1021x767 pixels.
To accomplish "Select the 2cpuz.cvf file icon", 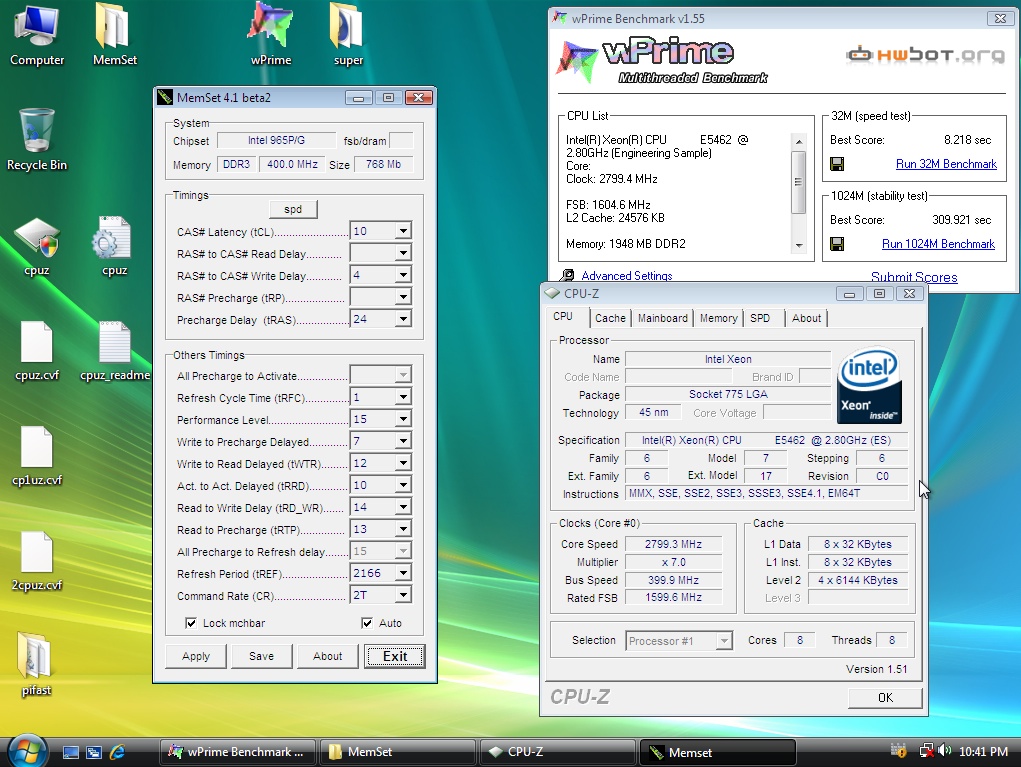I will point(37,561).
